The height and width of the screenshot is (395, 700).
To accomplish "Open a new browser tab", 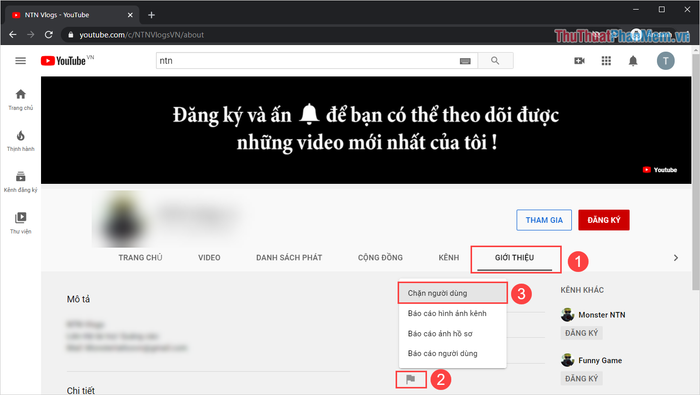I will (151, 15).
